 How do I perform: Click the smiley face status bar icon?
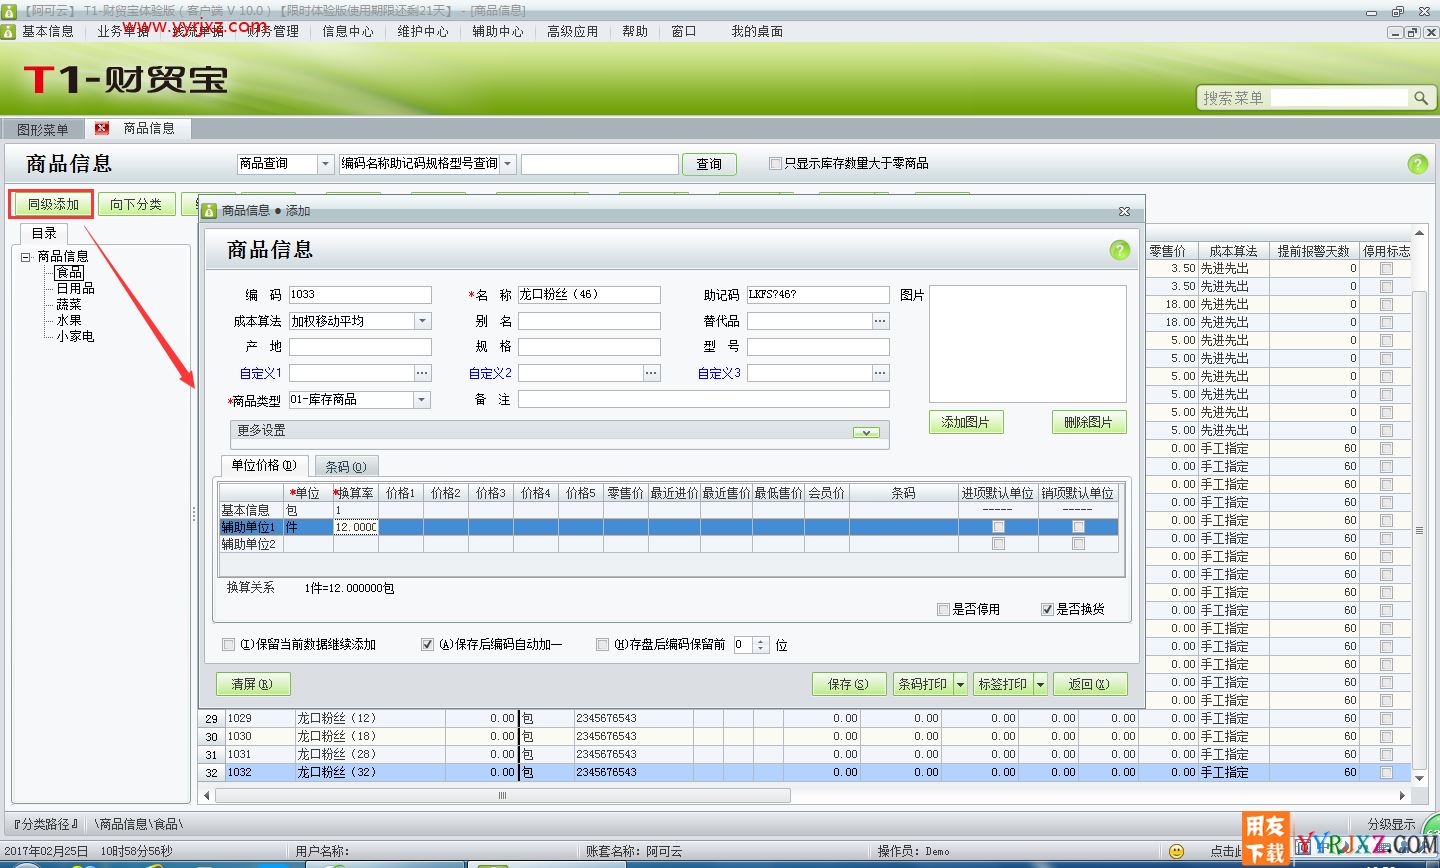coord(1177,851)
